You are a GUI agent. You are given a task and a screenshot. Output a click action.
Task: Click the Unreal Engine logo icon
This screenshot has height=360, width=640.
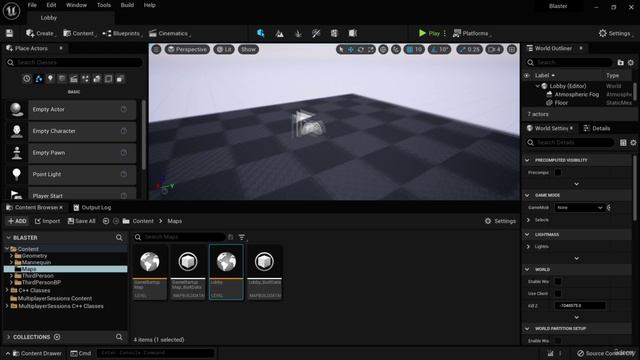(x=11, y=11)
